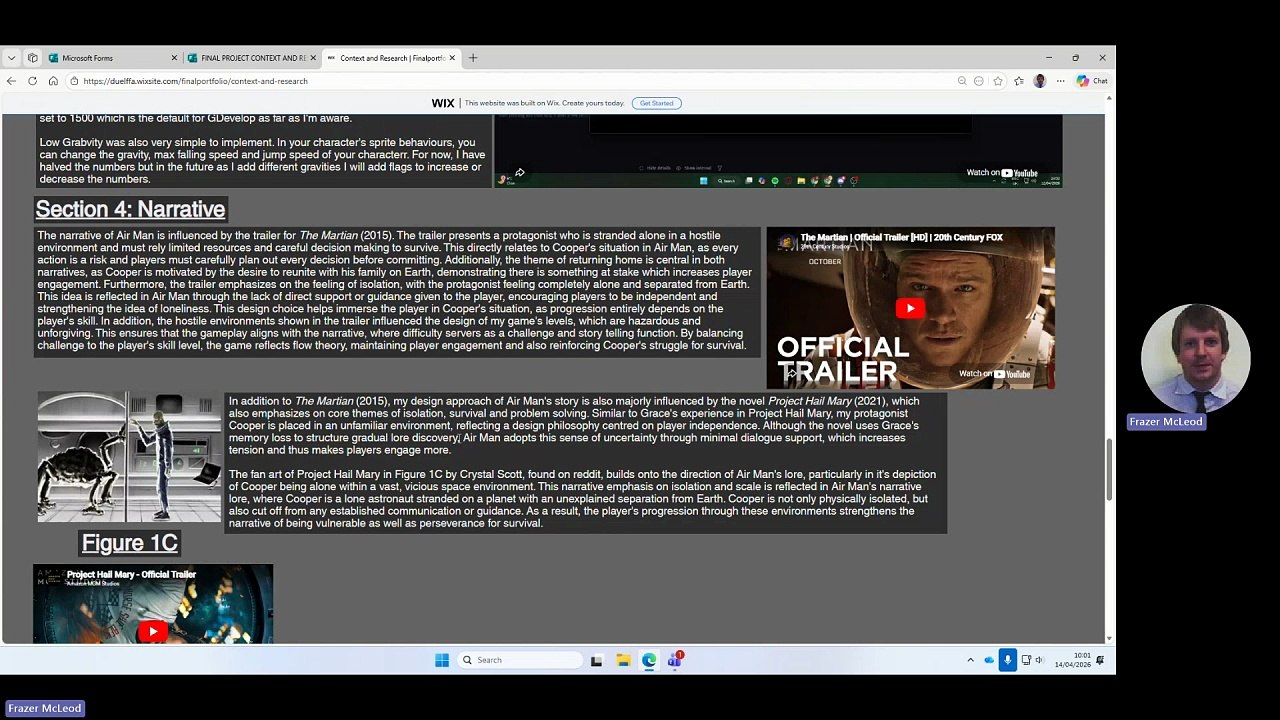Click Frazer McLeod's webcam video tile
This screenshot has width=1280, height=720.
point(1195,358)
